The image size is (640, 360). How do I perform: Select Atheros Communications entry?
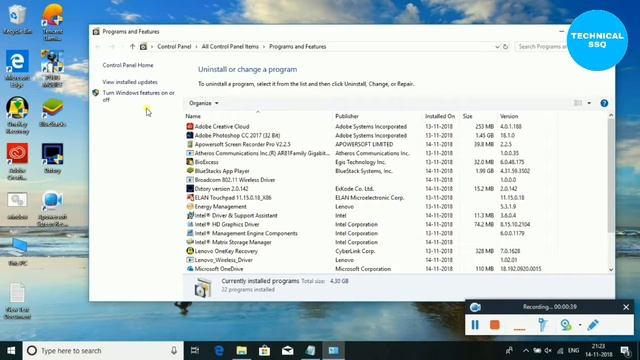(x=262, y=153)
